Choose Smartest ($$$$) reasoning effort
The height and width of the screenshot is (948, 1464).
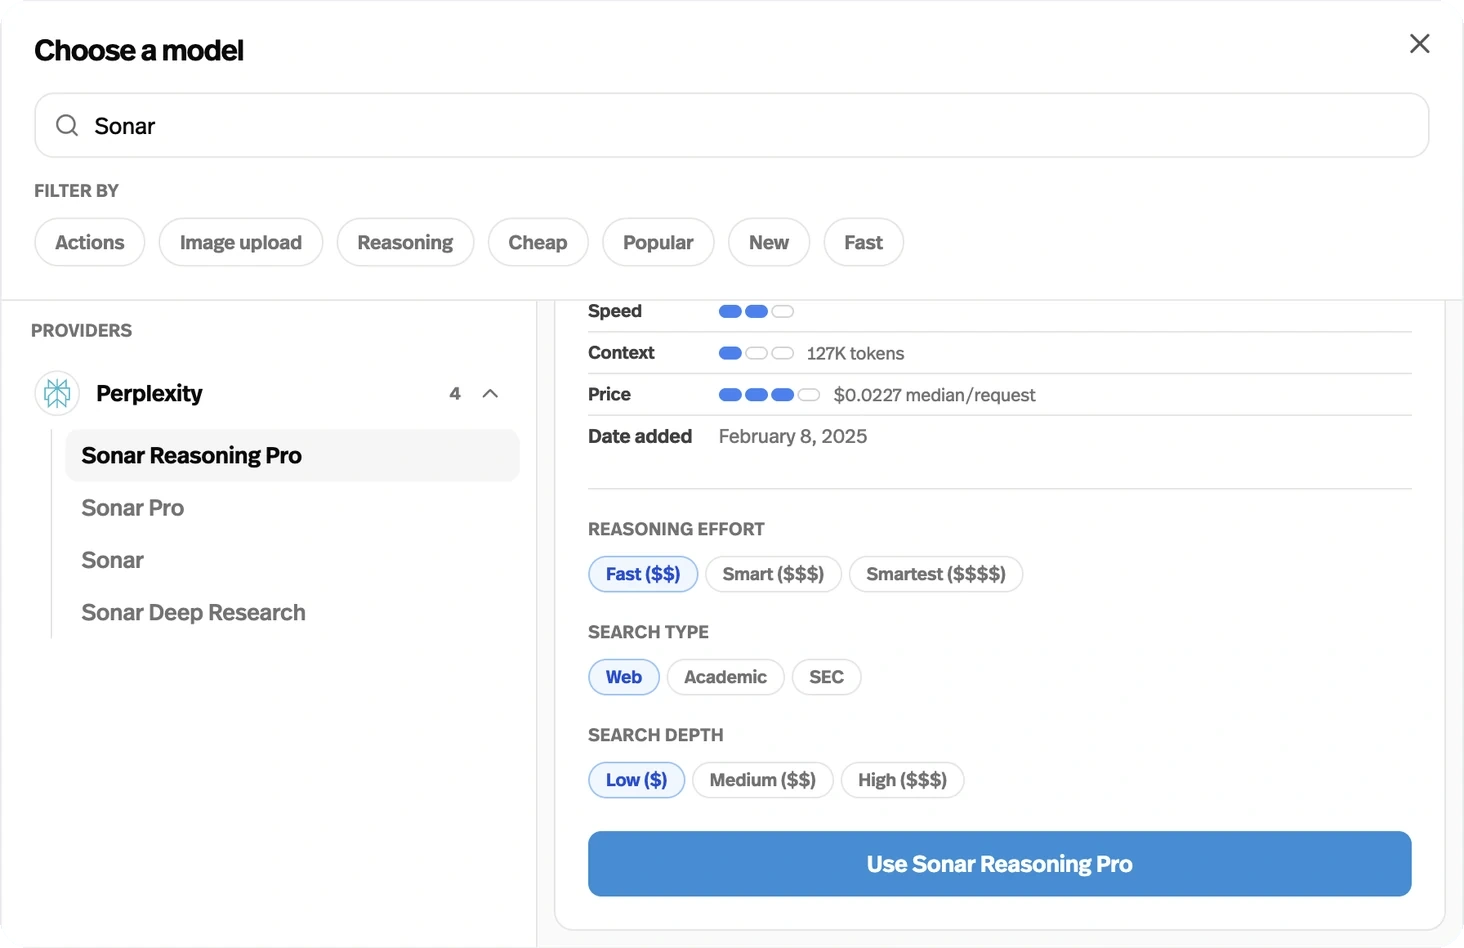(x=936, y=574)
